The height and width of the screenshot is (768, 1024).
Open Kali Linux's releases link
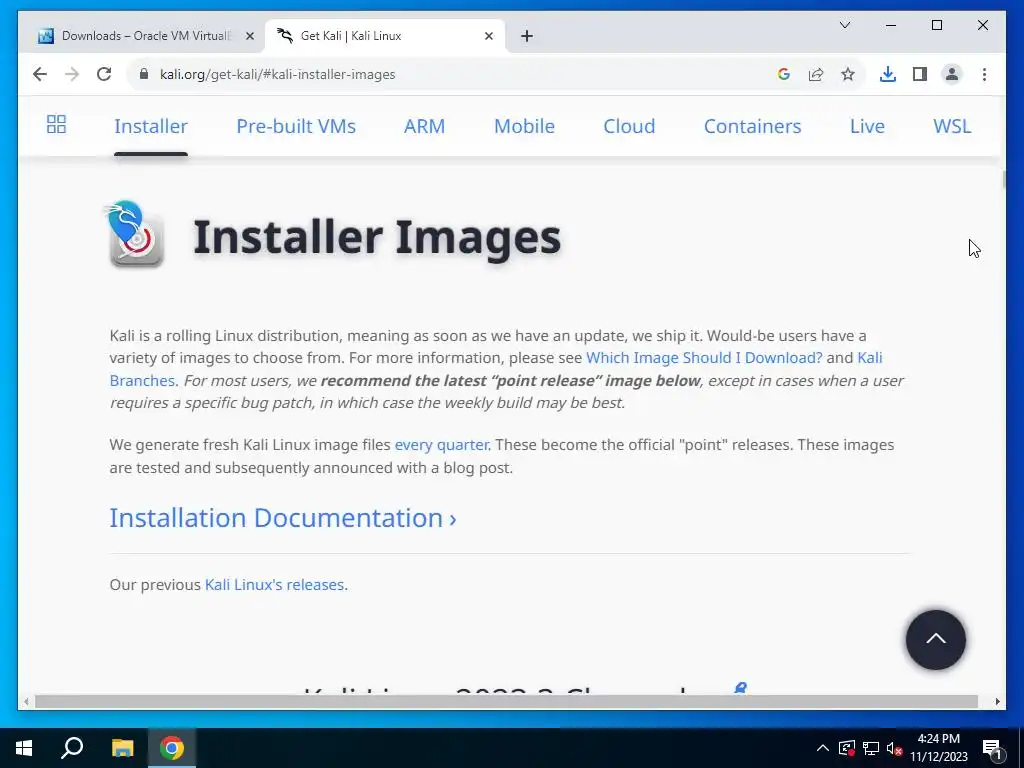(x=274, y=584)
